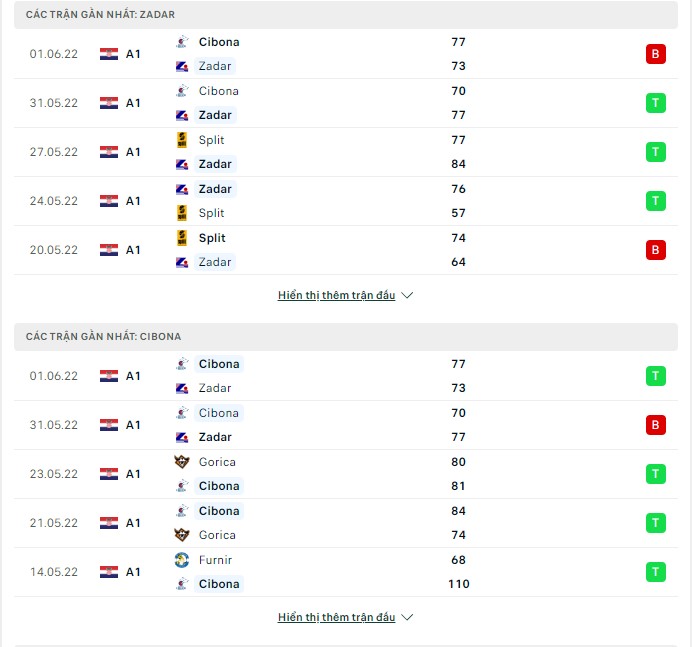Click the chevron arrow beside the Zadar section's show-more link
Viewport: 692px width, 647px height.
coord(407,295)
